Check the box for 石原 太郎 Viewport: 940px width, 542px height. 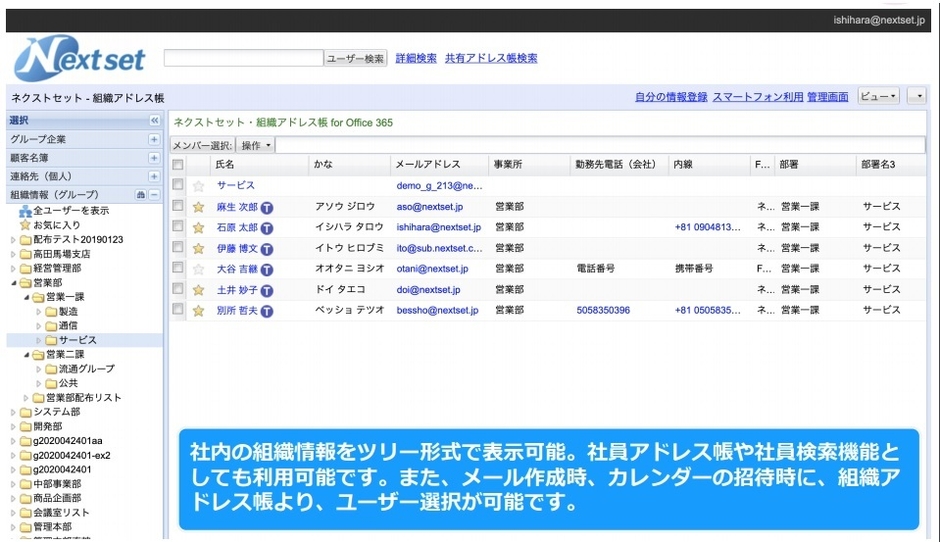pos(177,226)
